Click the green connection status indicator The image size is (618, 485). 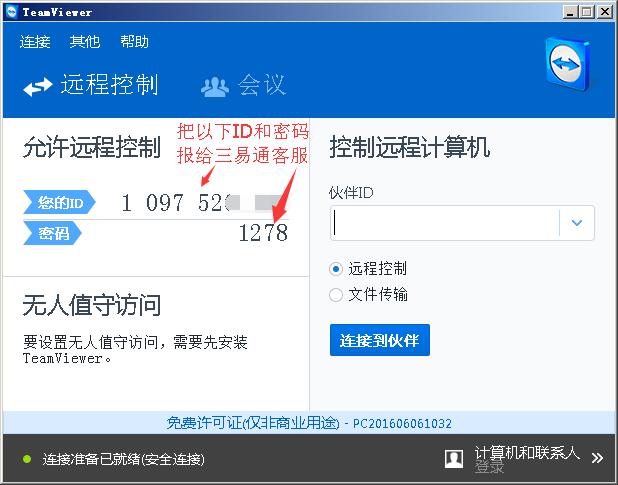coord(27,459)
